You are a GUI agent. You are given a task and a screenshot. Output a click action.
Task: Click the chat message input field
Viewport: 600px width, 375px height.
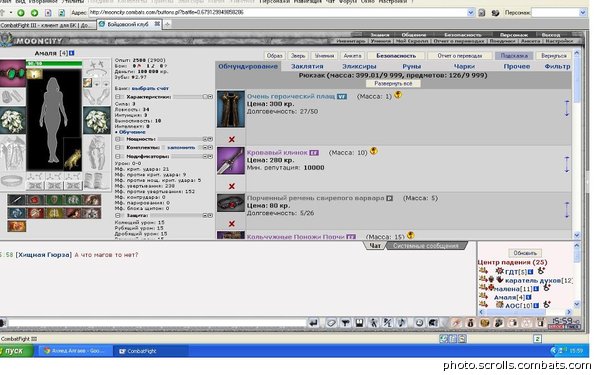157,323
